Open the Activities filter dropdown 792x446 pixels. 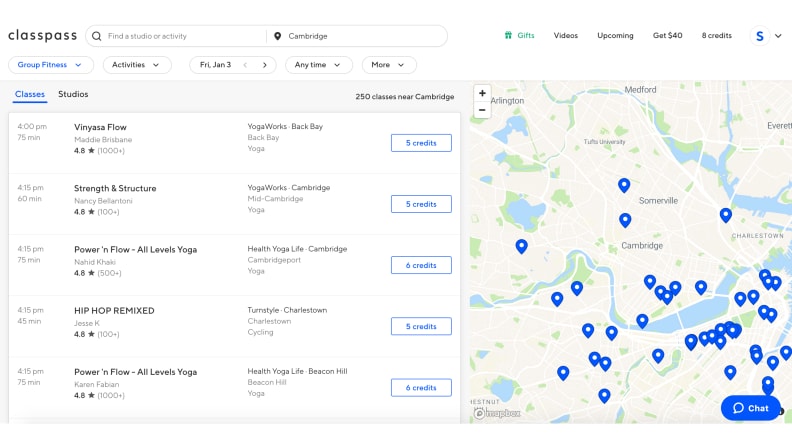[x=137, y=65]
